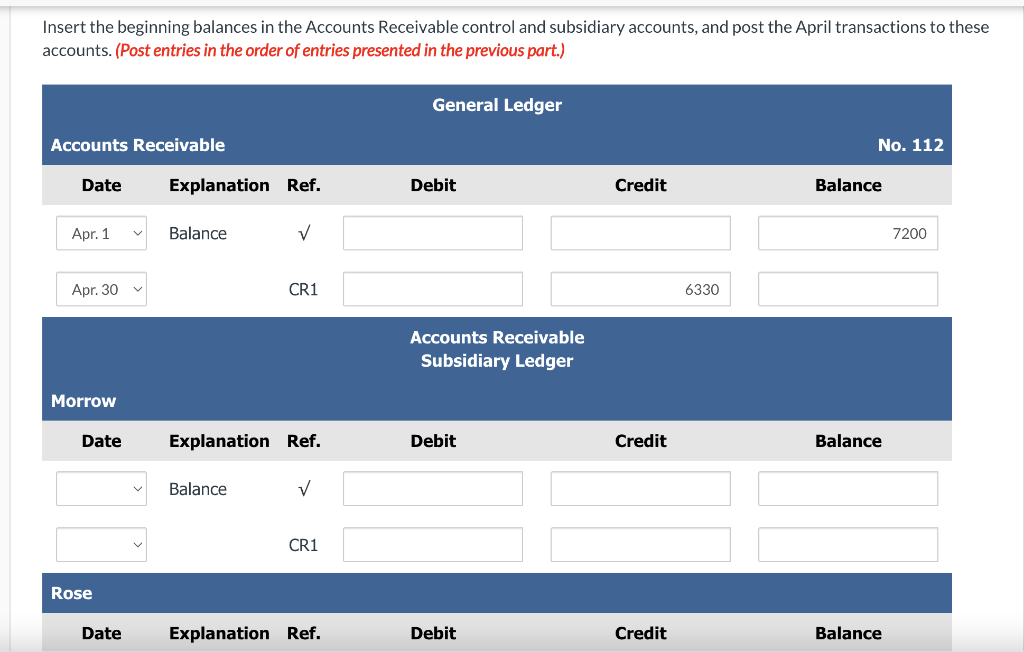Image resolution: width=1024 pixels, height=652 pixels.
Task: Expand the first date selector under Morrow
Action: point(101,488)
